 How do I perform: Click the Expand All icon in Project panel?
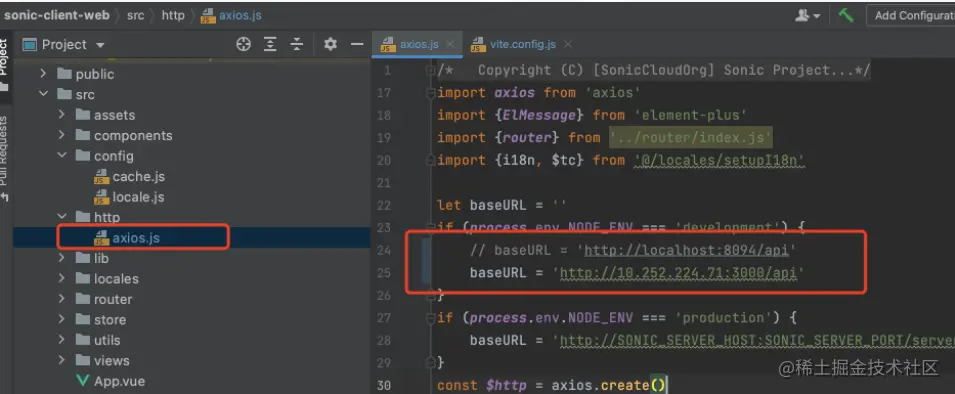(270, 44)
